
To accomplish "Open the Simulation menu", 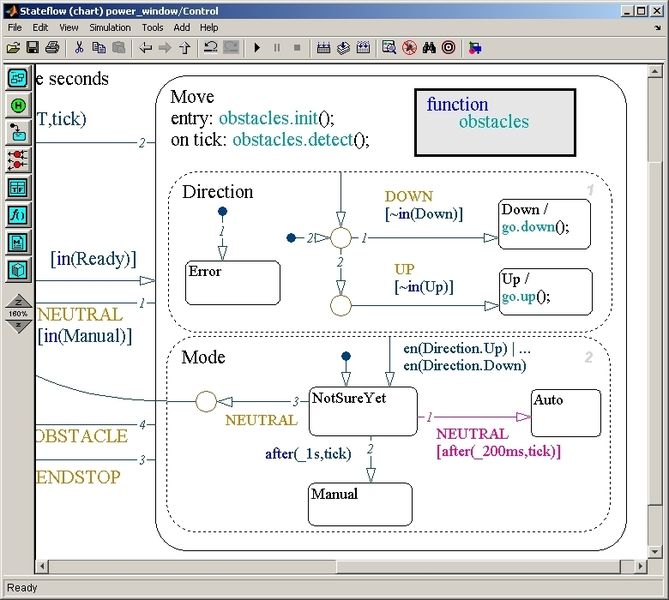I will pyautogui.click(x=110, y=27).
